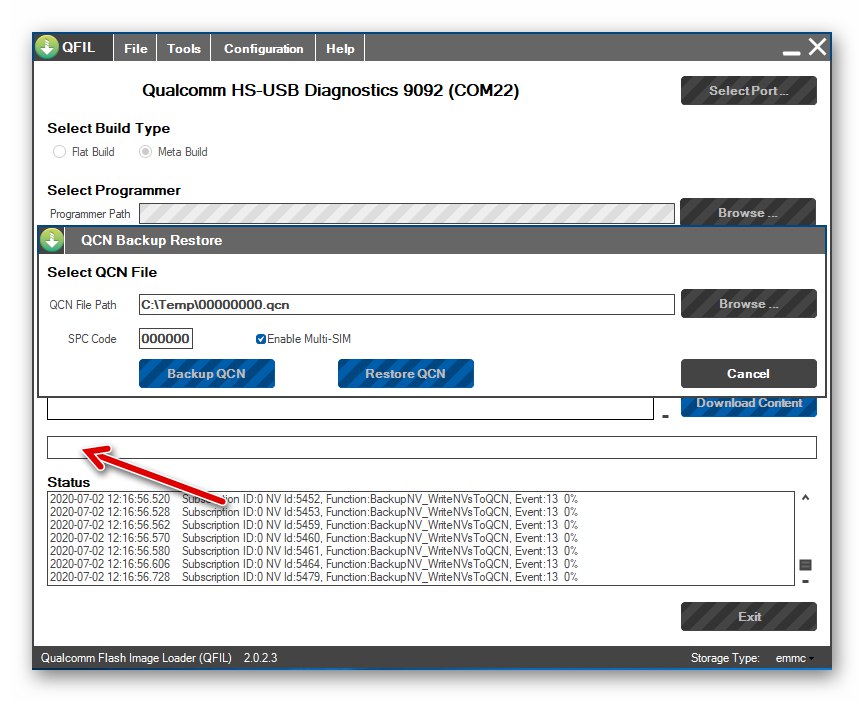Select log line with NV Id:5459
864x702 pixels.
(314, 525)
